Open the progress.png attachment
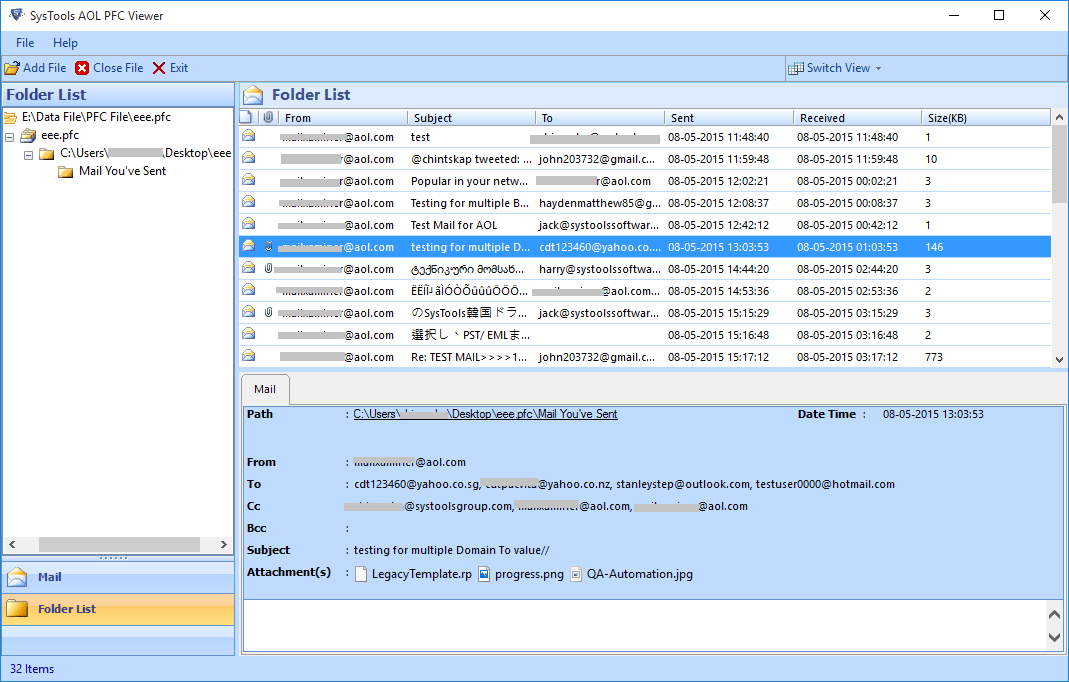 pyautogui.click(x=522, y=574)
